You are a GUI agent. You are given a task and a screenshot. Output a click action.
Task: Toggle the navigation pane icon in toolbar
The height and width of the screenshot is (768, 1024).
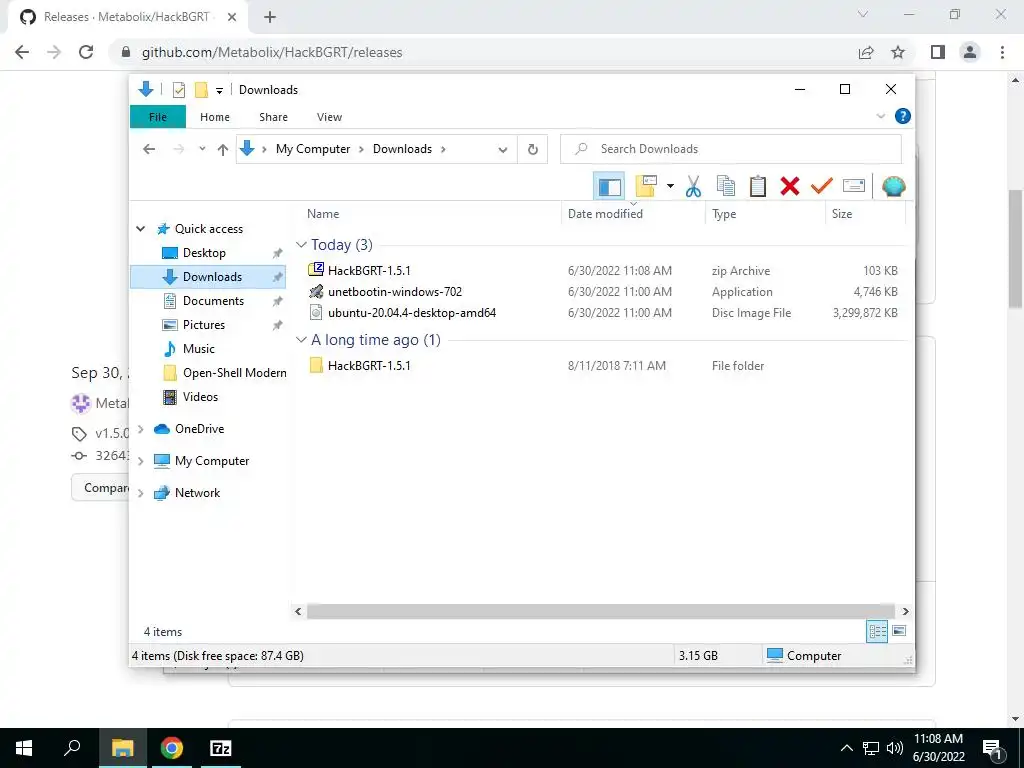click(x=609, y=187)
